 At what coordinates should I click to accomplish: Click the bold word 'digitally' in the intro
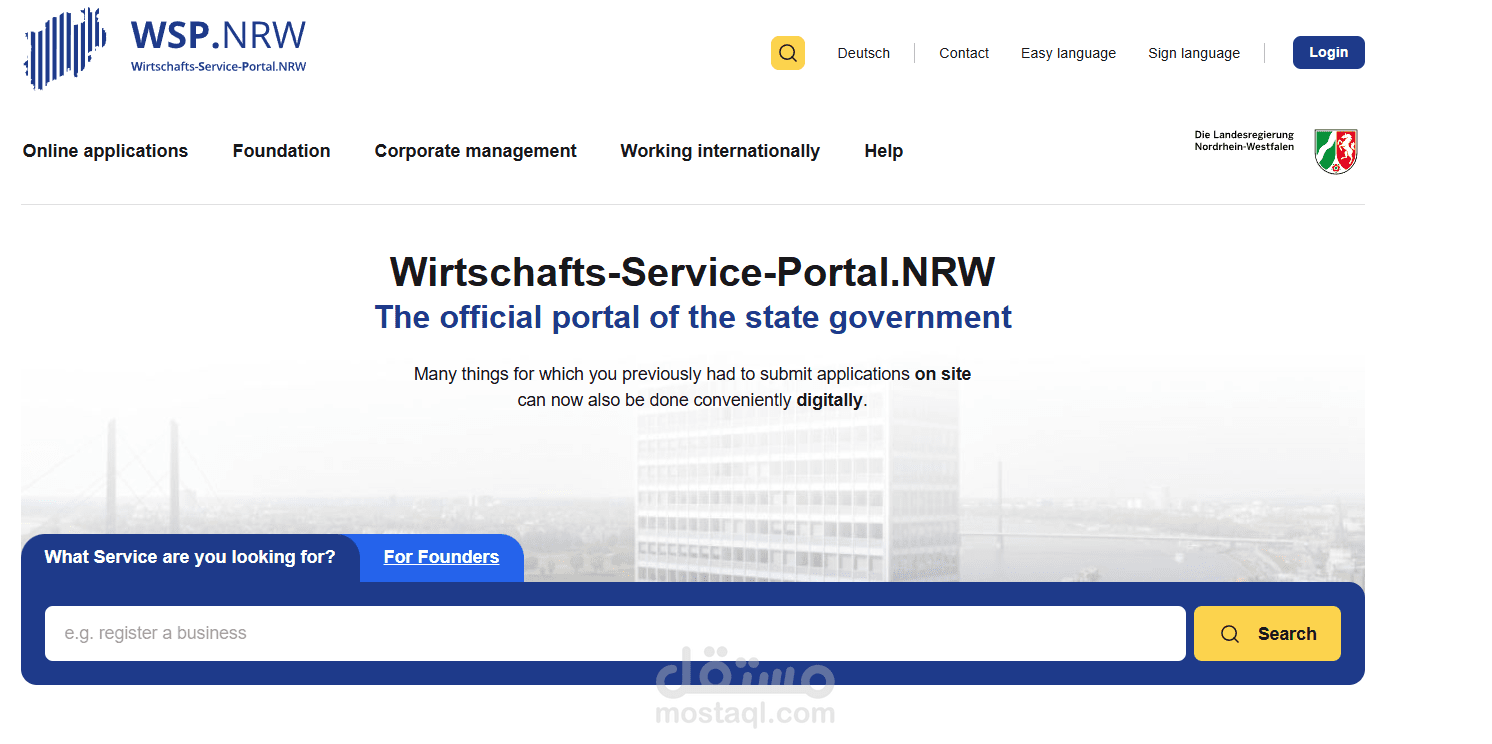(829, 400)
